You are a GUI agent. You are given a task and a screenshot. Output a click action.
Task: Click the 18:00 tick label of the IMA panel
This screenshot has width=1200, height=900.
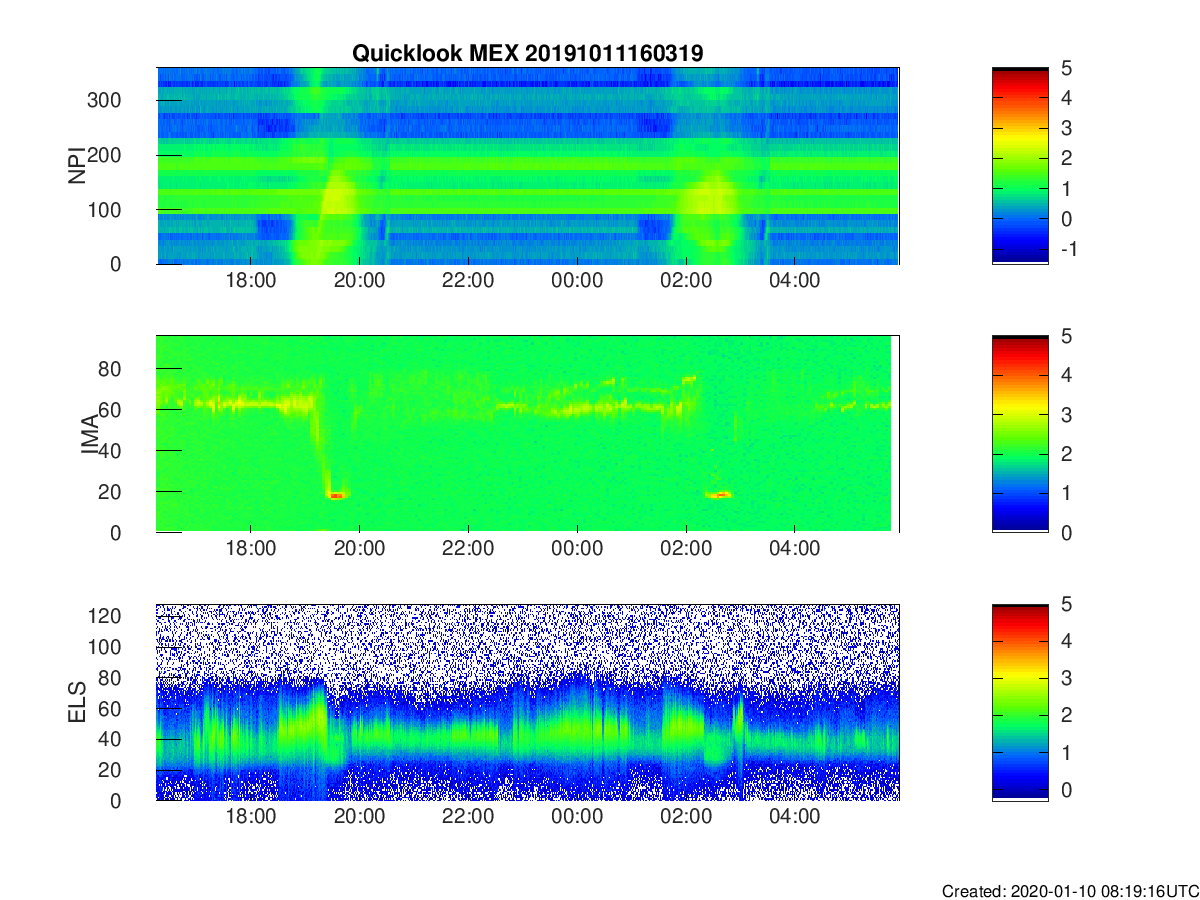[x=251, y=549]
